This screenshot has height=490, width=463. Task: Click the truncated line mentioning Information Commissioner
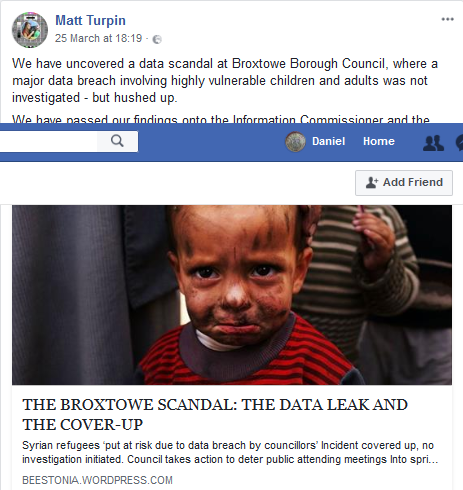221,119
